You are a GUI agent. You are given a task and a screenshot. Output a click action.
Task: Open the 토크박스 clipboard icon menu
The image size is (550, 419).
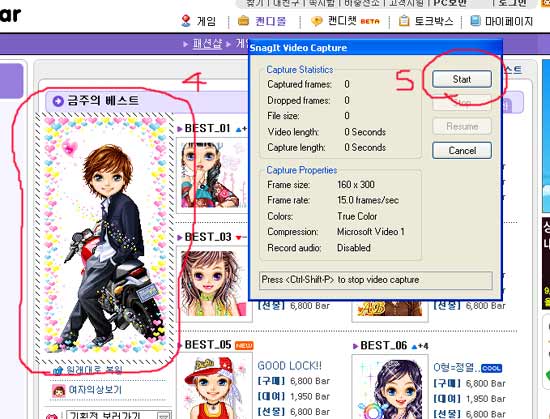click(x=404, y=21)
